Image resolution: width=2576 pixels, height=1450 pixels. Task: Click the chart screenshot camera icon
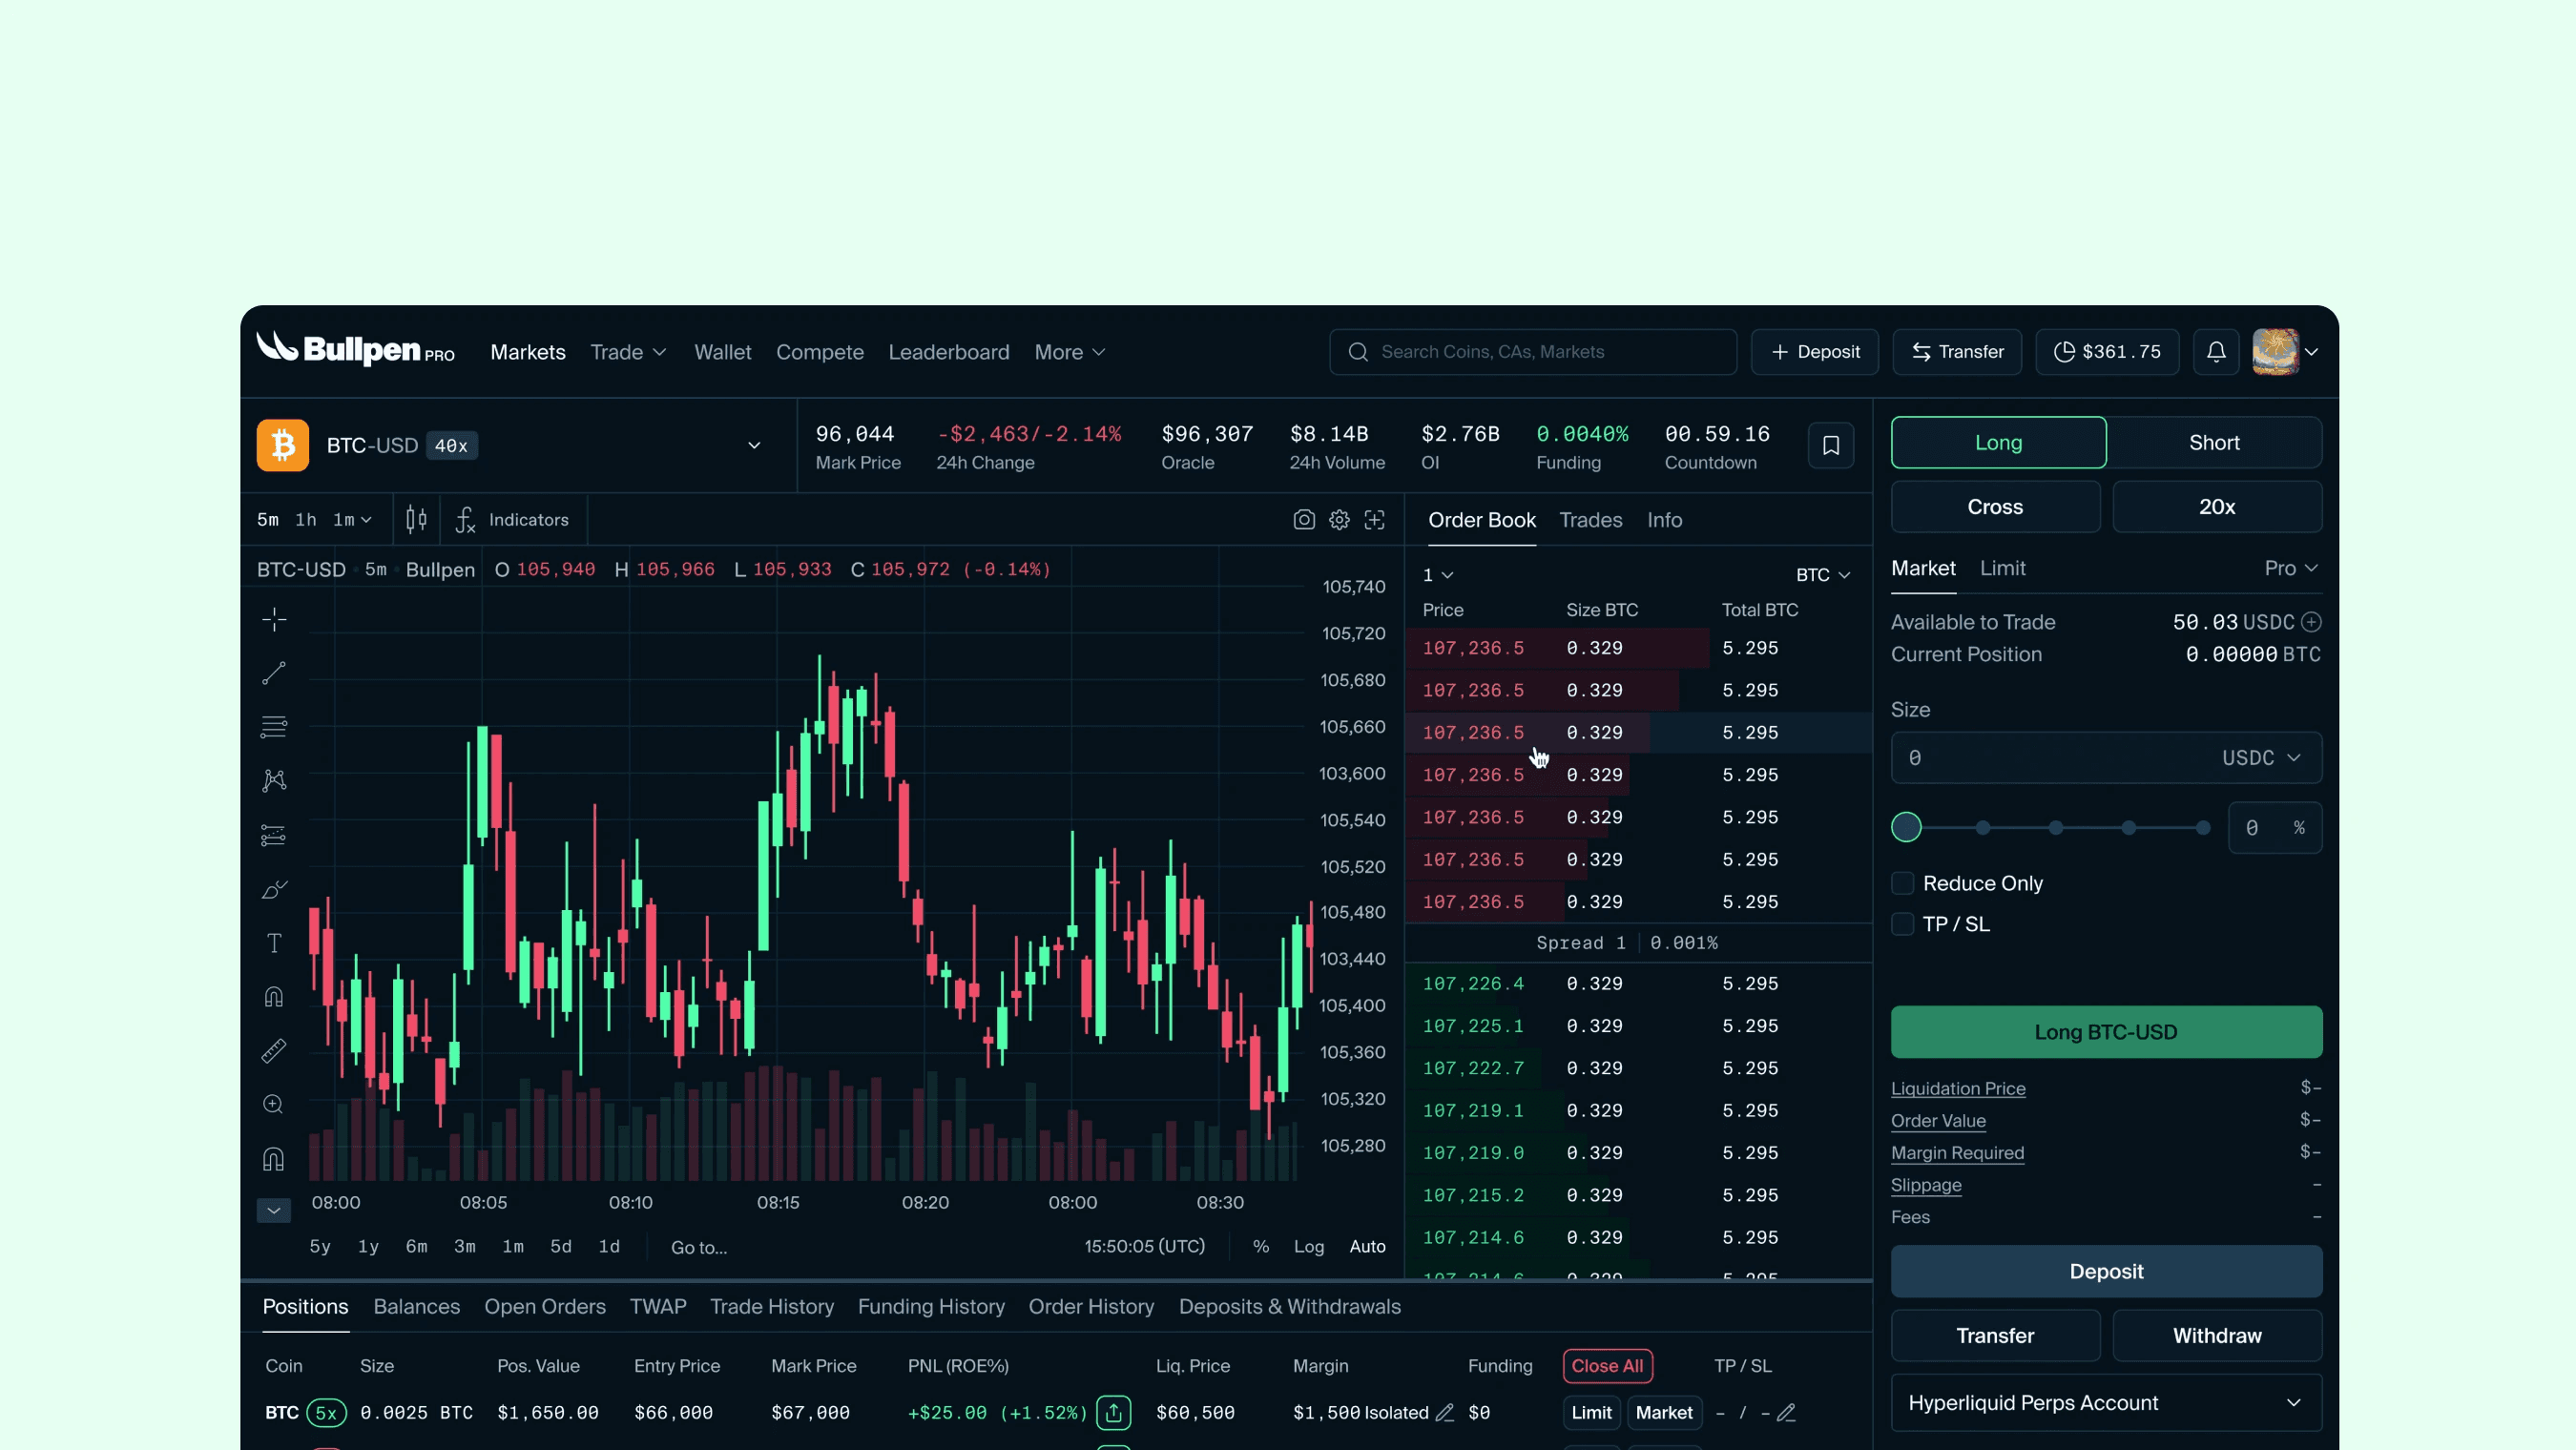[1303, 520]
